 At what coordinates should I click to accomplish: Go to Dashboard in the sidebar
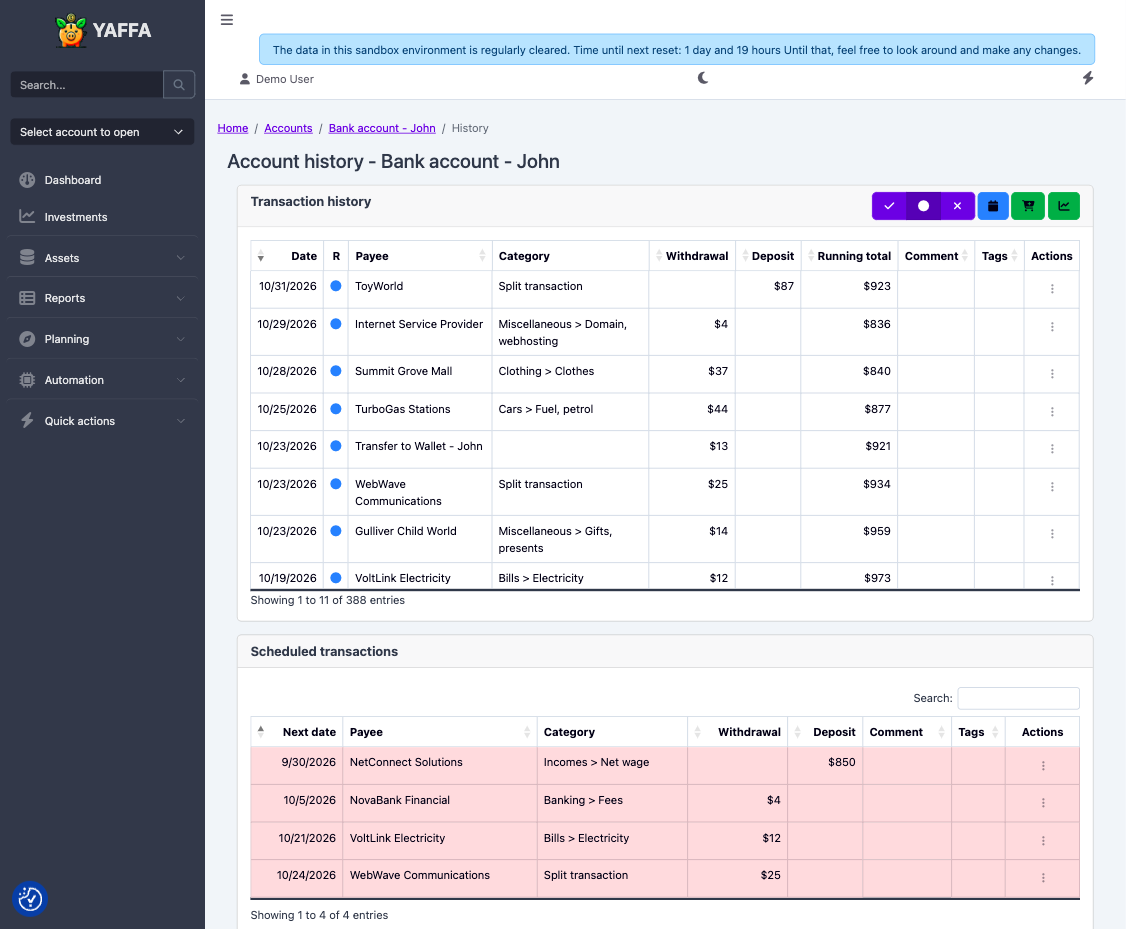click(x=102, y=180)
